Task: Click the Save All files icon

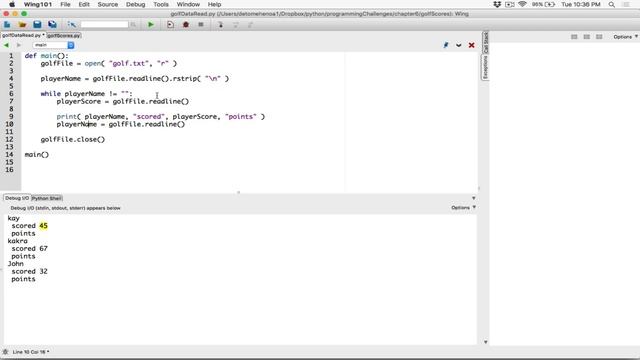Action: coord(52,24)
